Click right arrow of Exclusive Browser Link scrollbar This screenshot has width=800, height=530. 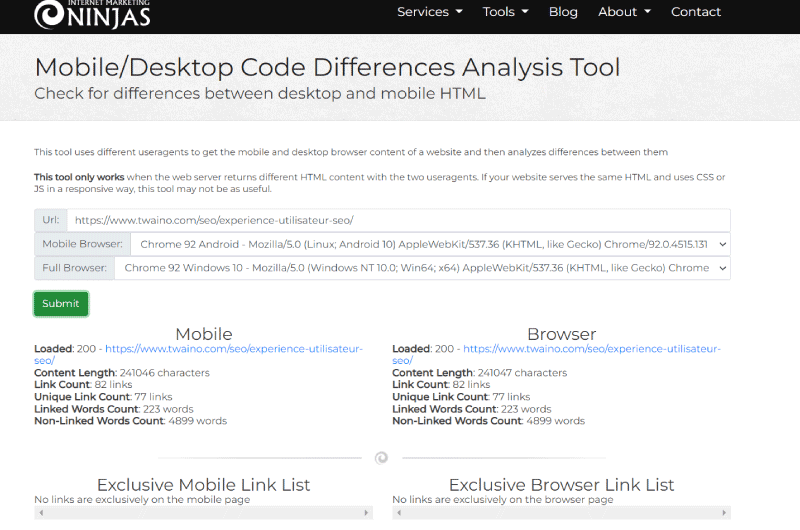click(x=724, y=513)
